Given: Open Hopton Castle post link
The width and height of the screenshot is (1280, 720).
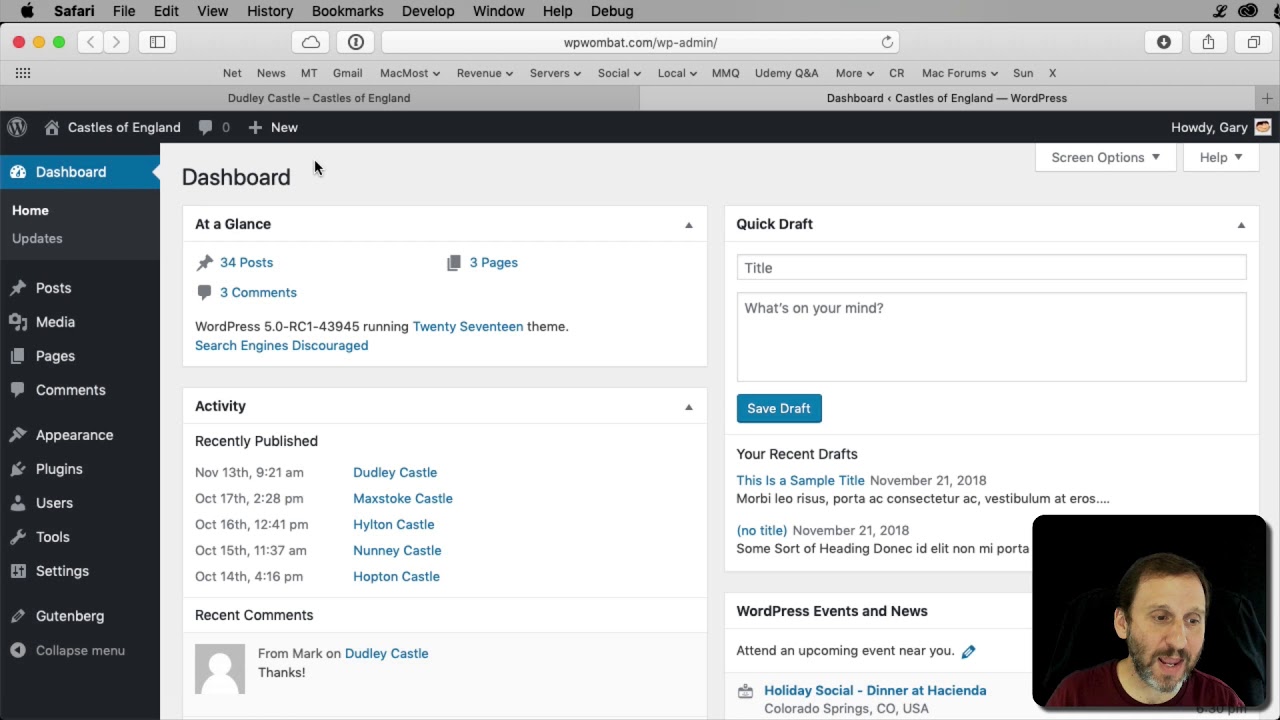Looking at the screenshot, I should [x=396, y=576].
